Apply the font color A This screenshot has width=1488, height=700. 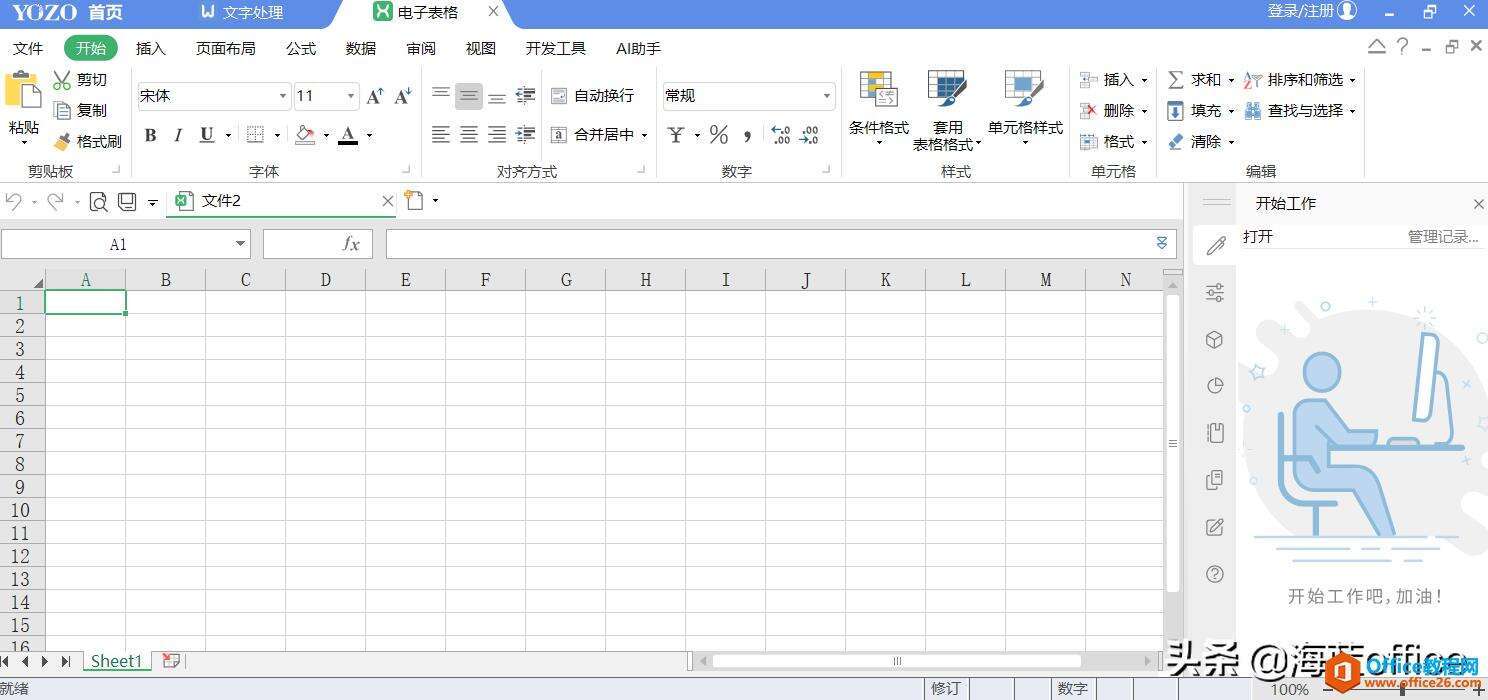click(348, 135)
